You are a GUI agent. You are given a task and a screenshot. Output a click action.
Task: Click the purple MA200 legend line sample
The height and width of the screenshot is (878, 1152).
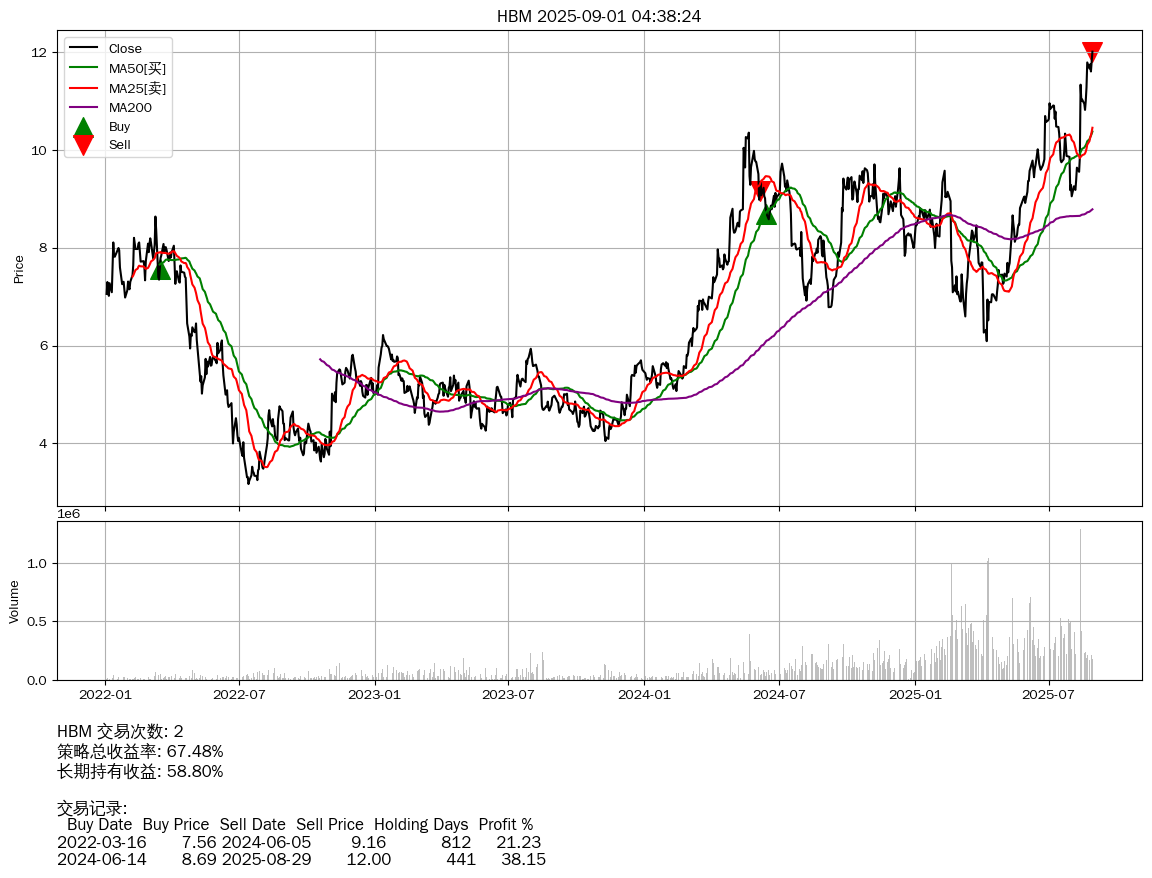coord(83,107)
